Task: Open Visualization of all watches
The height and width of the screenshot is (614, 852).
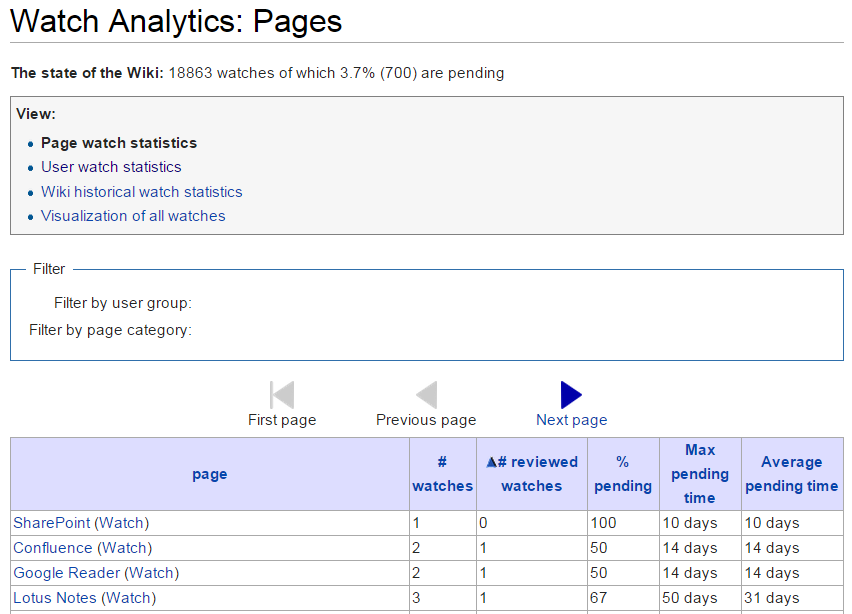Action: (133, 216)
